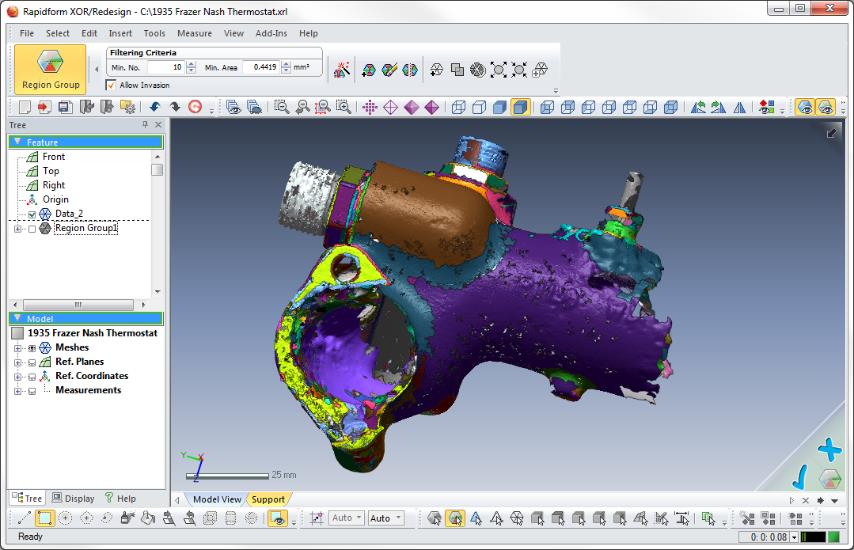The height and width of the screenshot is (550, 854).
Task: Click the viewport expand arrow icon
Action: point(831,133)
